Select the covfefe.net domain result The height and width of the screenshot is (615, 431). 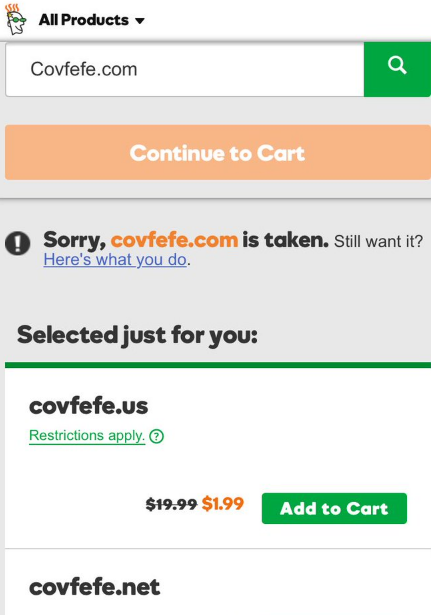tap(95, 587)
